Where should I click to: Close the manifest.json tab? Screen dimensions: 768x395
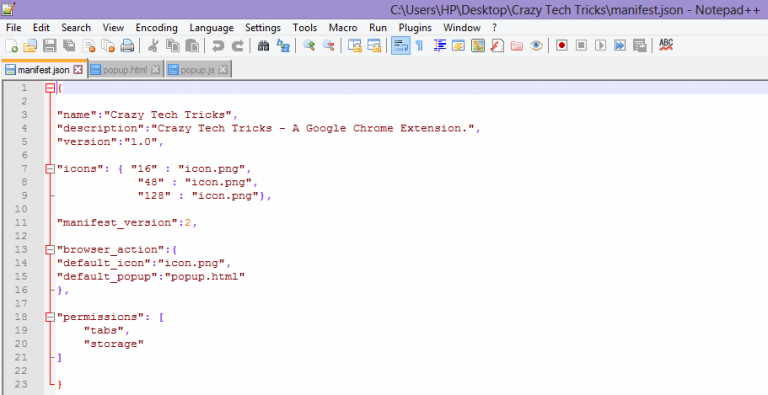tap(78, 70)
